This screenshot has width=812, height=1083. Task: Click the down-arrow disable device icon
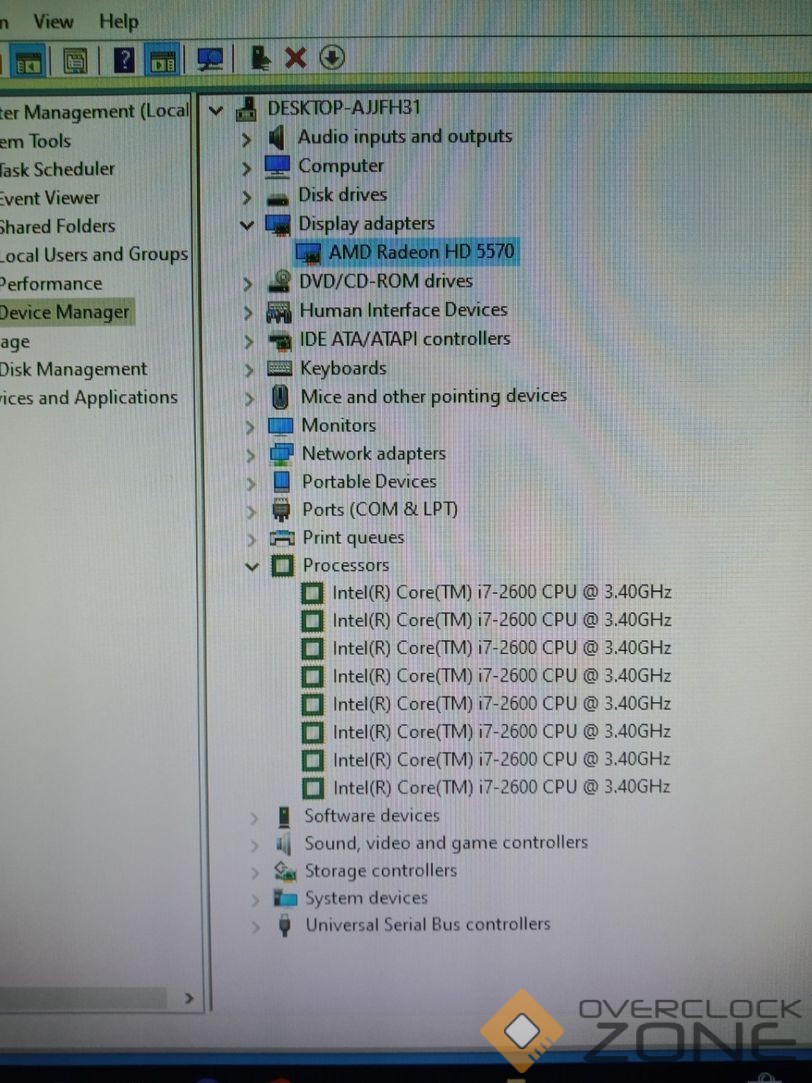point(332,58)
